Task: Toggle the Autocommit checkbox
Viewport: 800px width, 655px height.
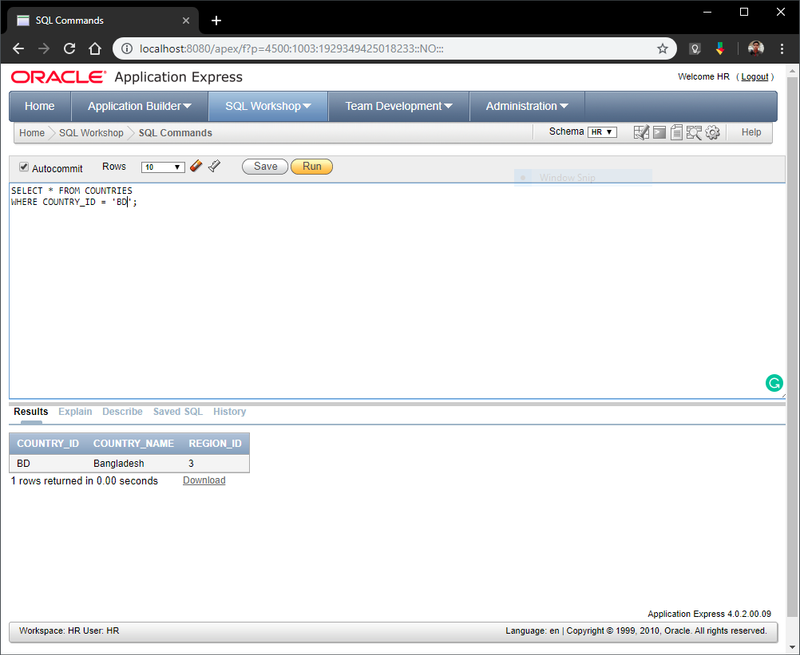Action: click(24, 167)
